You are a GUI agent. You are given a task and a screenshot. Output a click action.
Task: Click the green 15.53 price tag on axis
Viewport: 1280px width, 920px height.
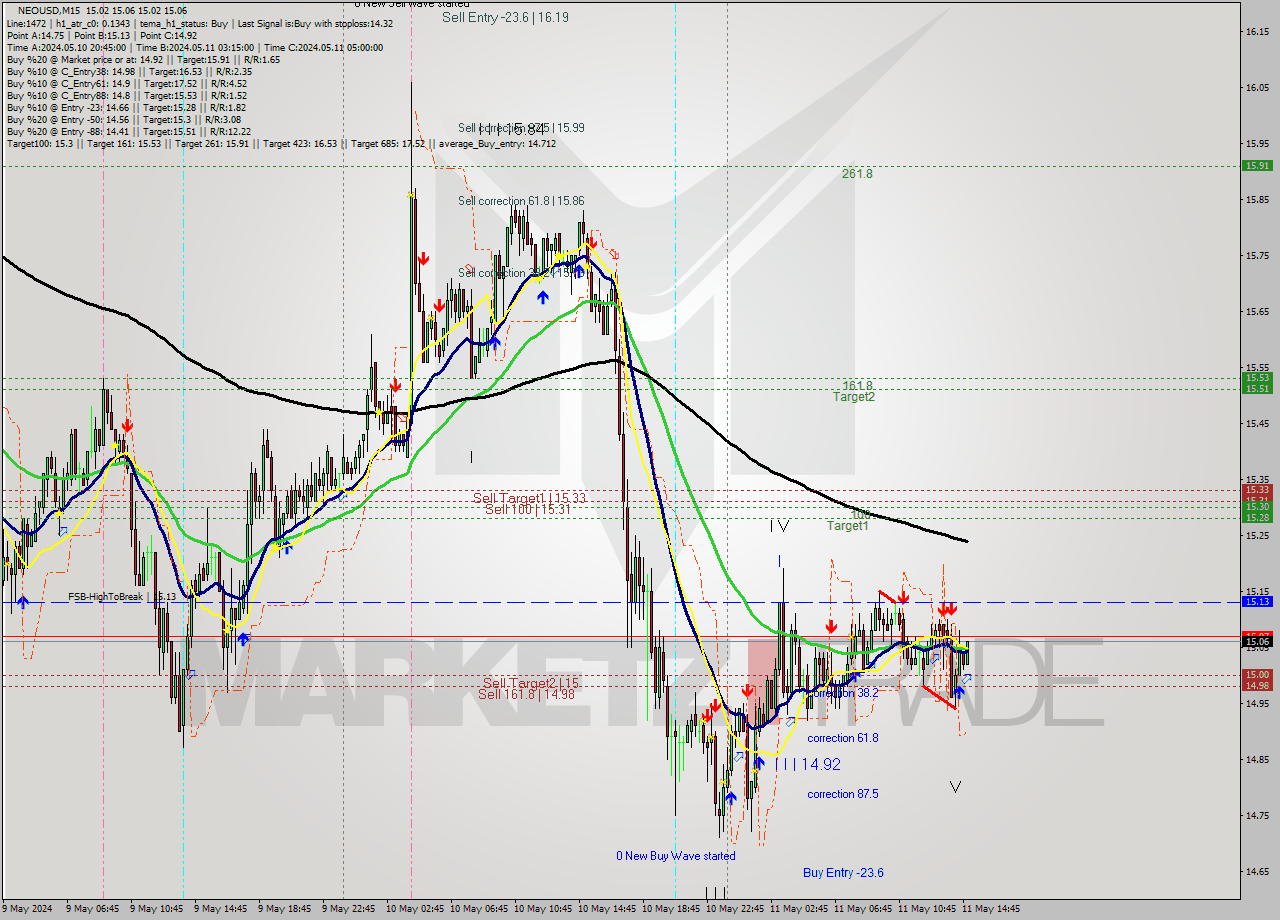pos(1256,378)
